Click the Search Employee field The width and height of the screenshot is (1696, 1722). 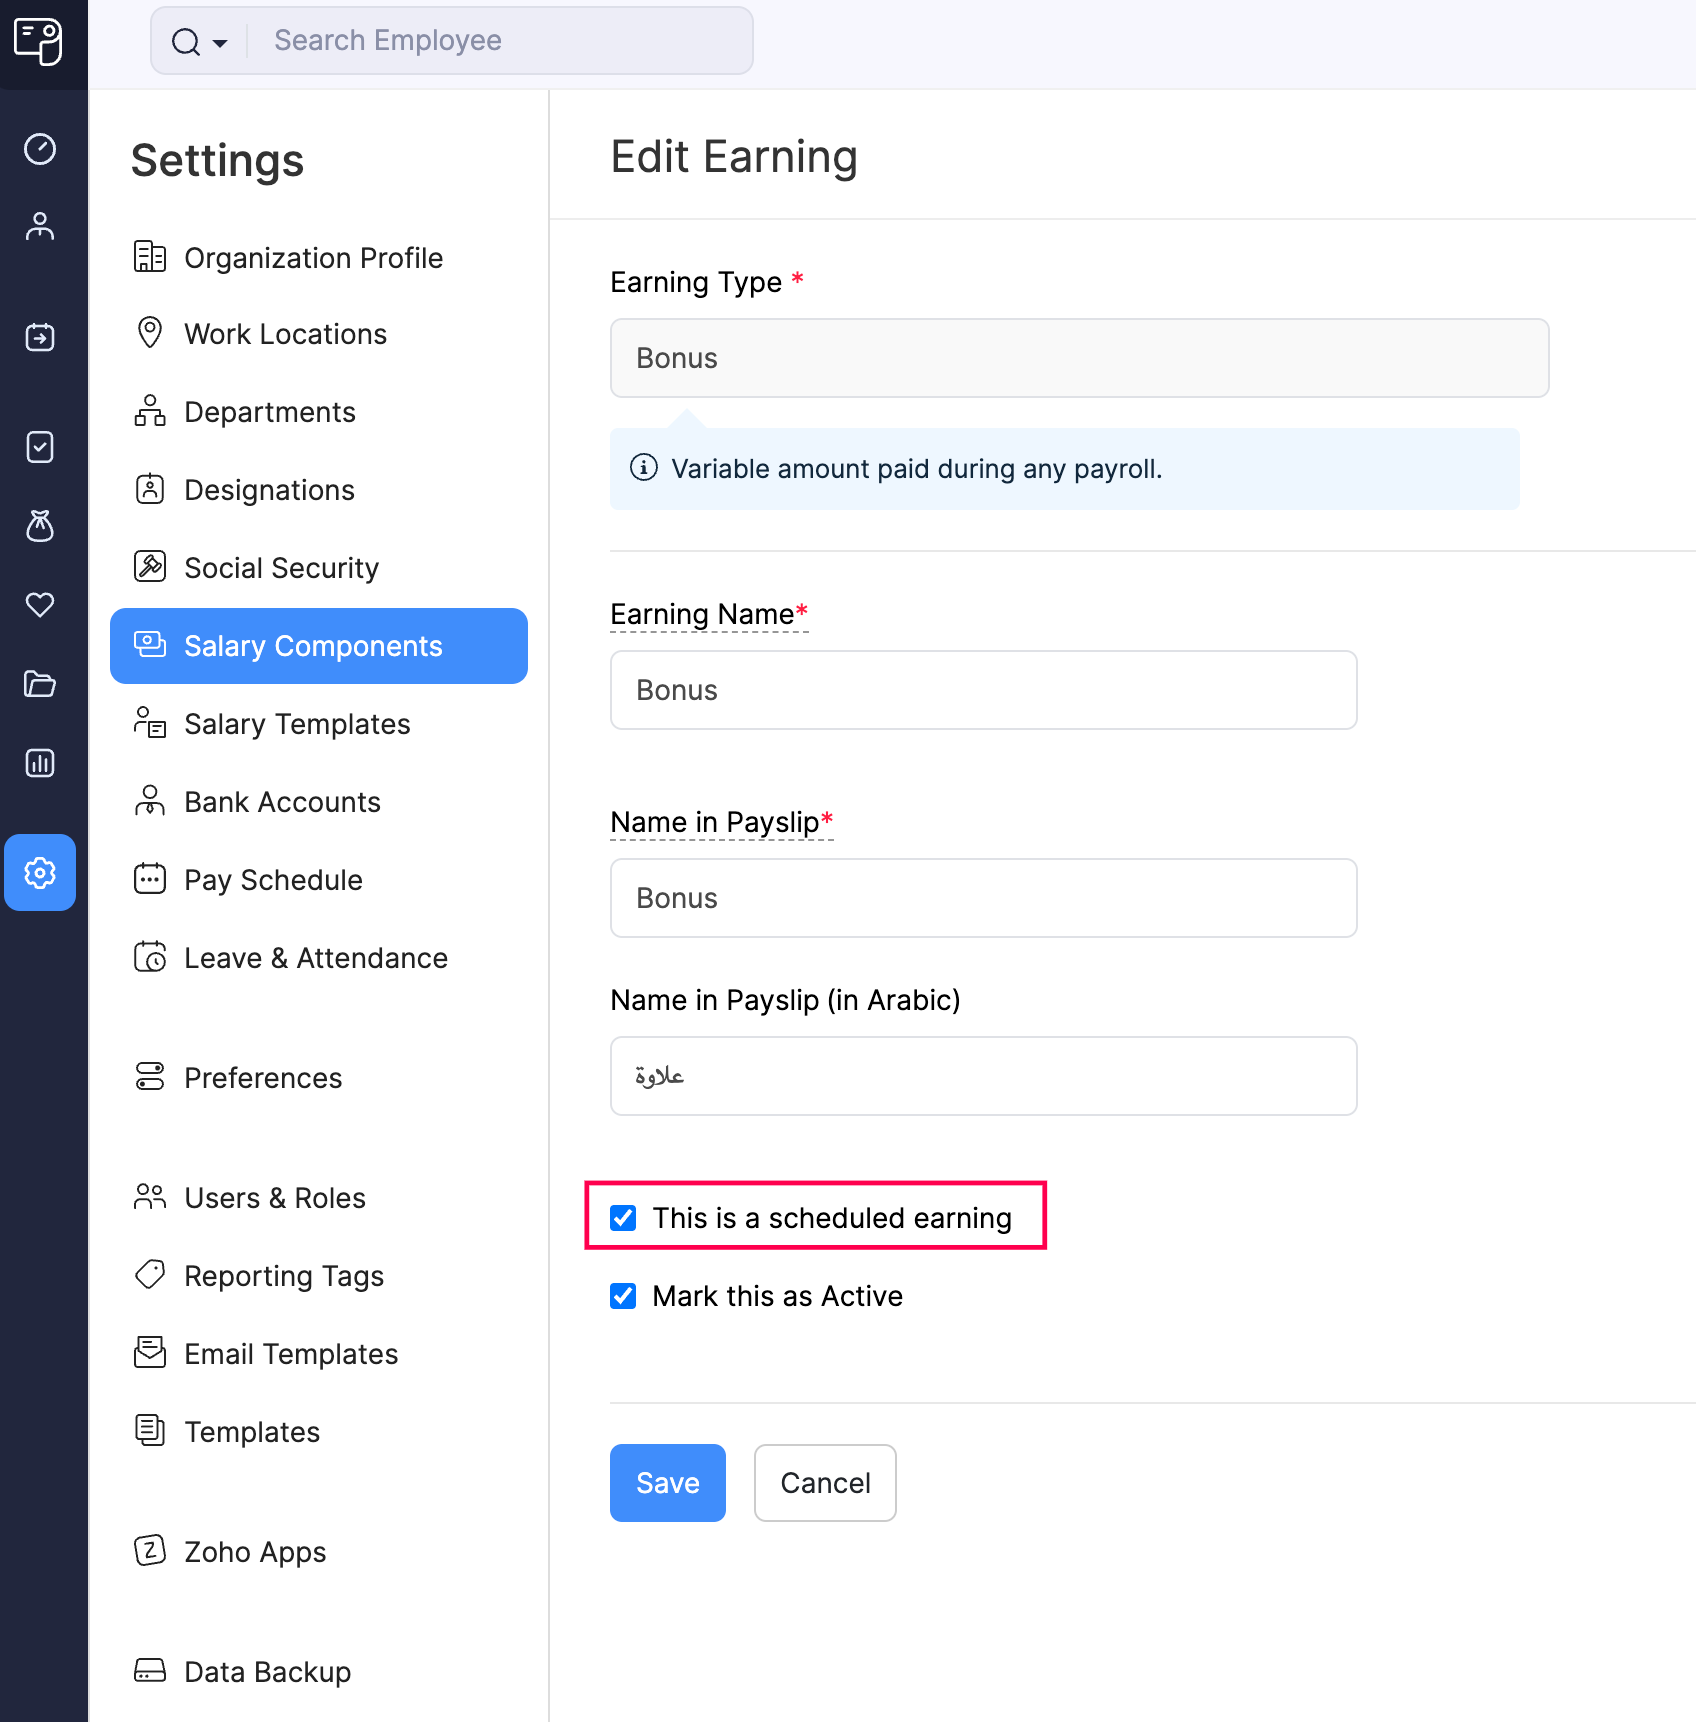(x=500, y=40)
